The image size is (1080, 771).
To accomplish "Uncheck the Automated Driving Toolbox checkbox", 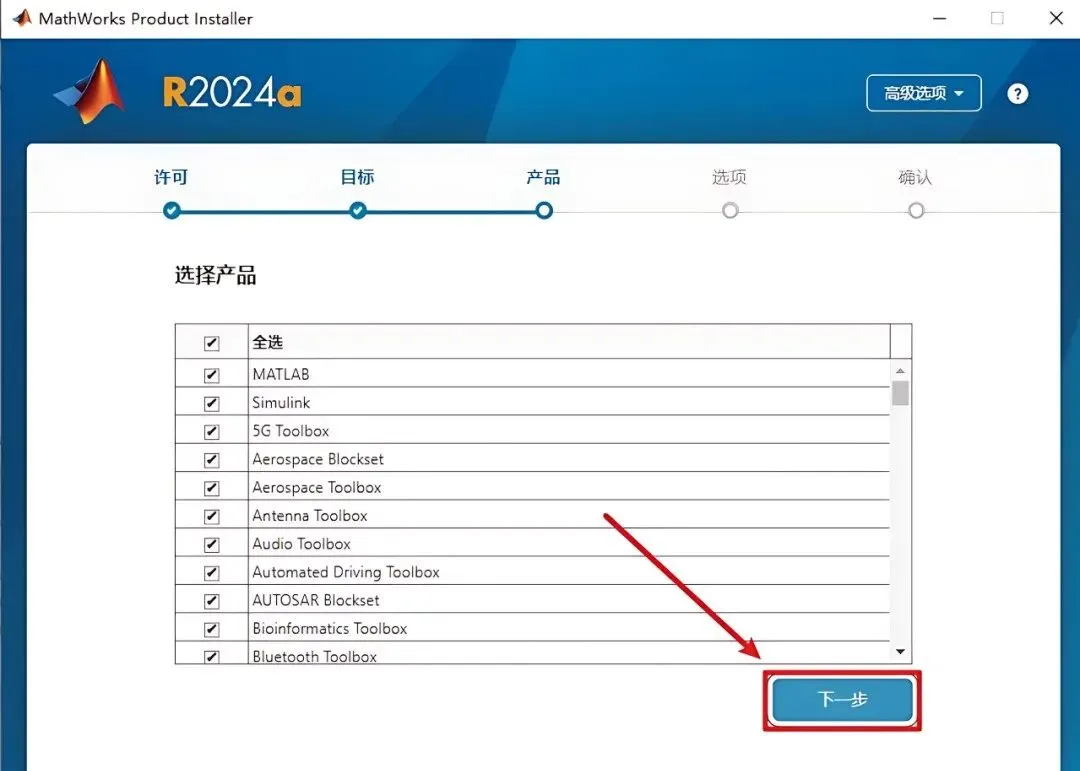I will (x=211, y=573).
